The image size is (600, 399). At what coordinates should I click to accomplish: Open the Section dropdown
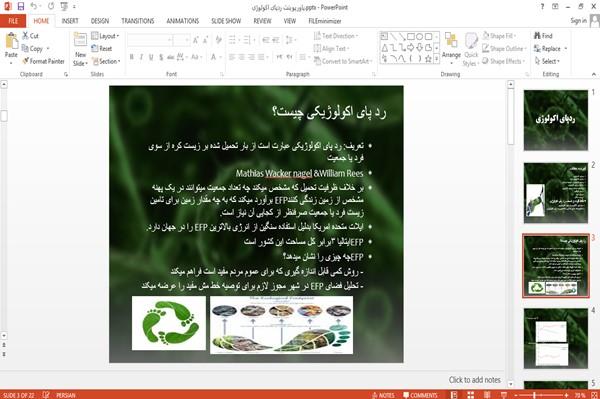coord(106,61)
